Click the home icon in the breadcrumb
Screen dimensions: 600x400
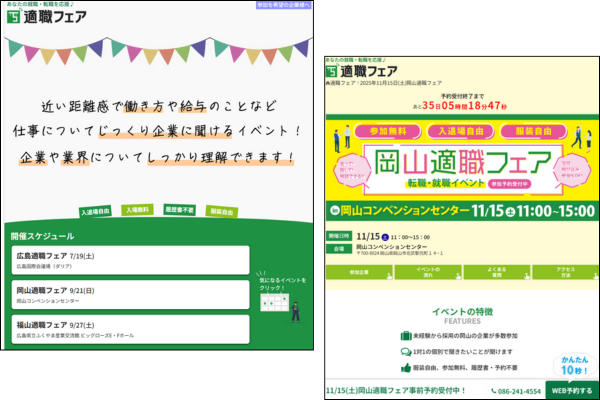click(x=329, y=86)
